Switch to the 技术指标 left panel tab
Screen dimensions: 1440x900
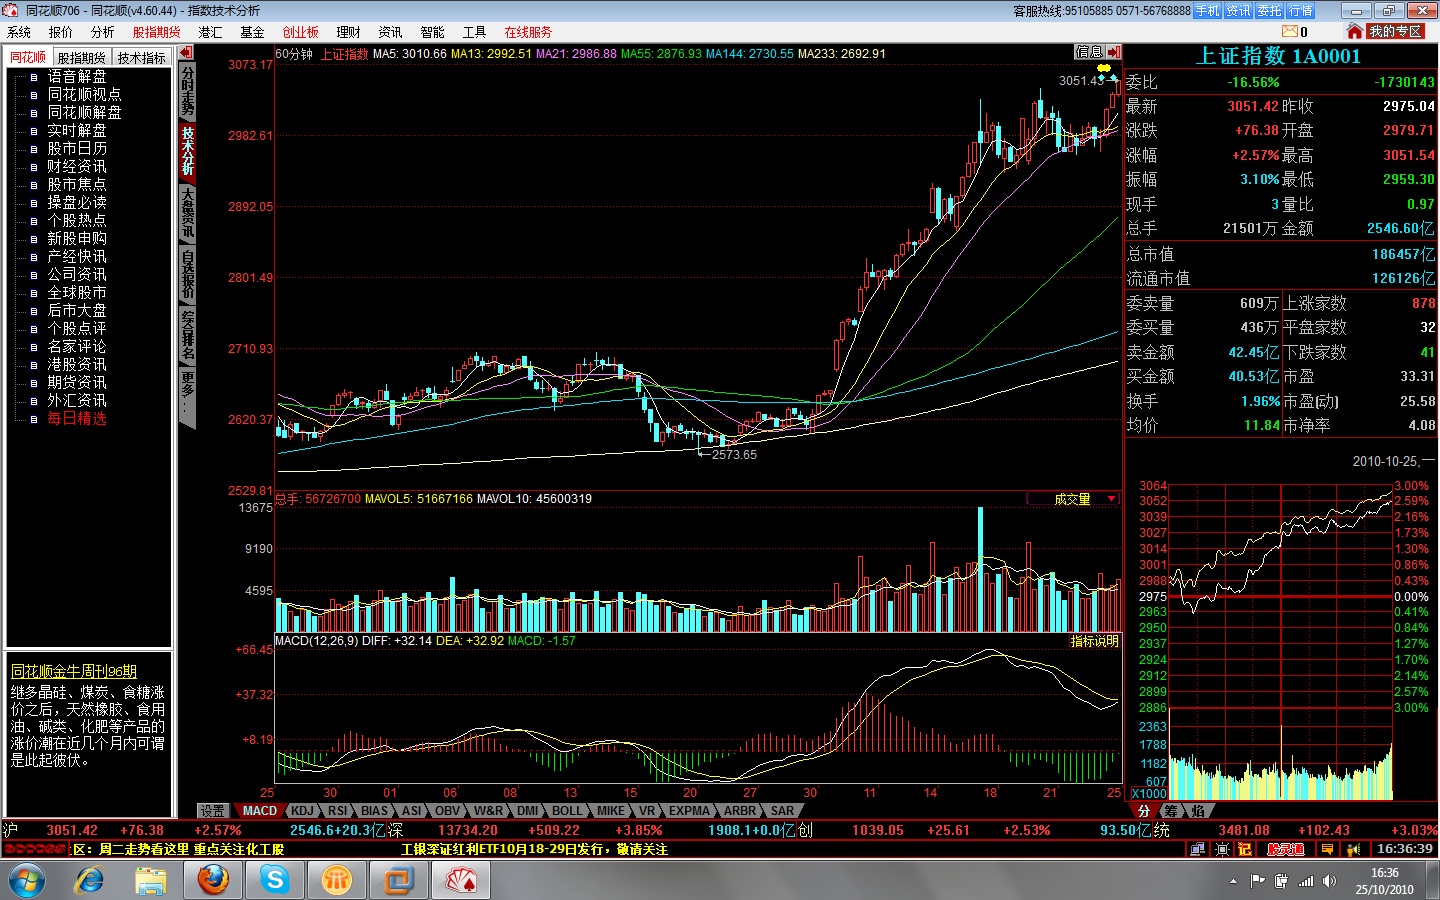pyautogui.click(x=141, y=58)
